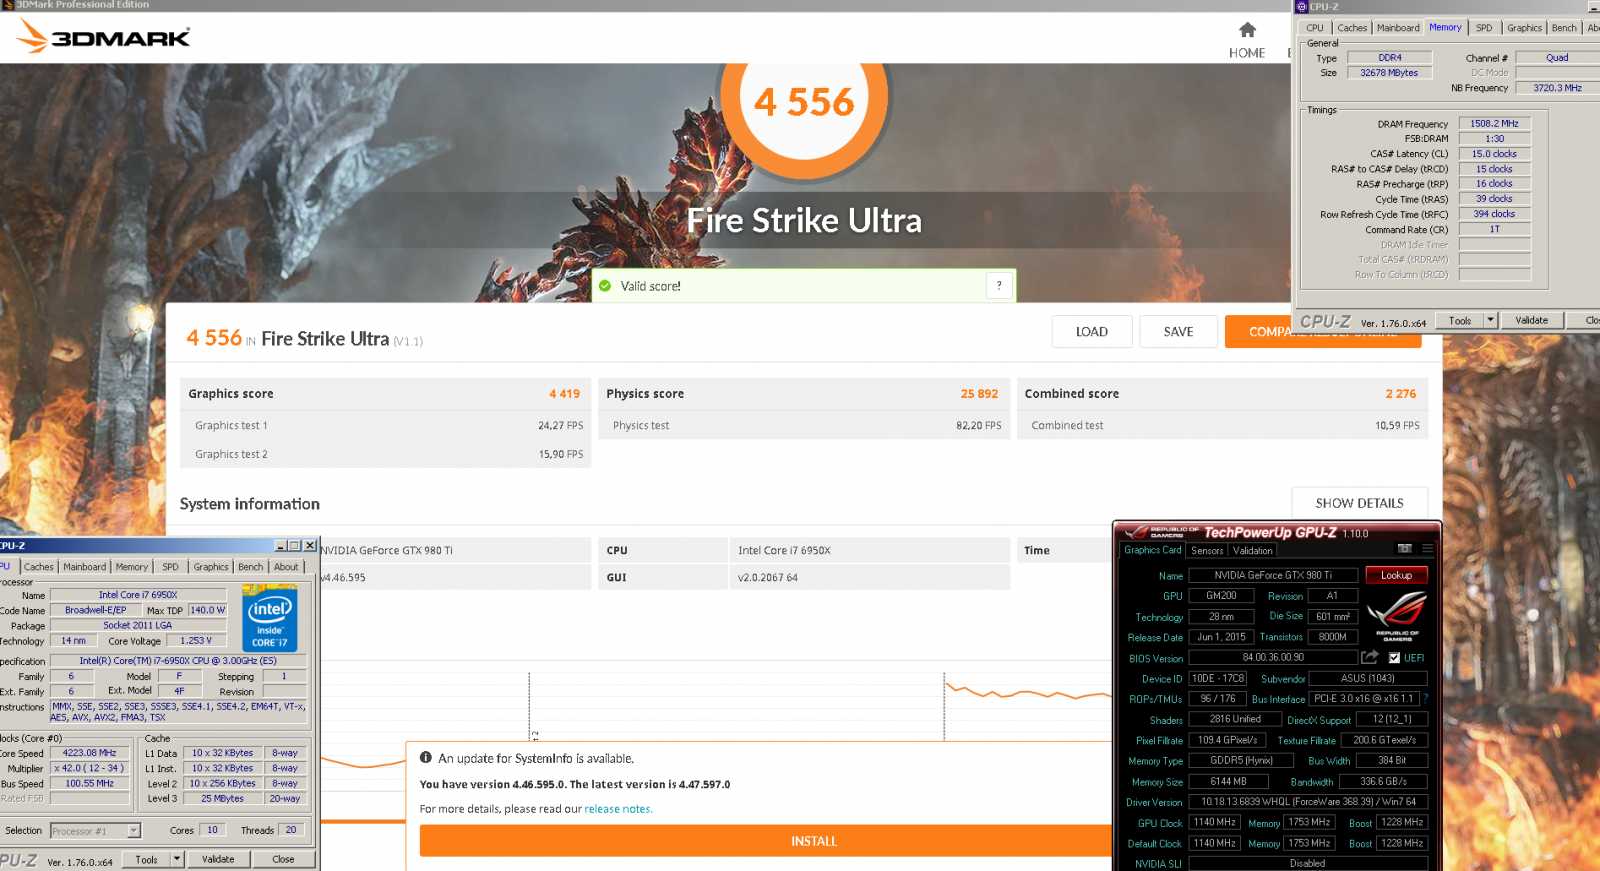Click the Intel Core i7 6950X CPU value in 3DMark

pyautogui.click(x=784, y=550)
